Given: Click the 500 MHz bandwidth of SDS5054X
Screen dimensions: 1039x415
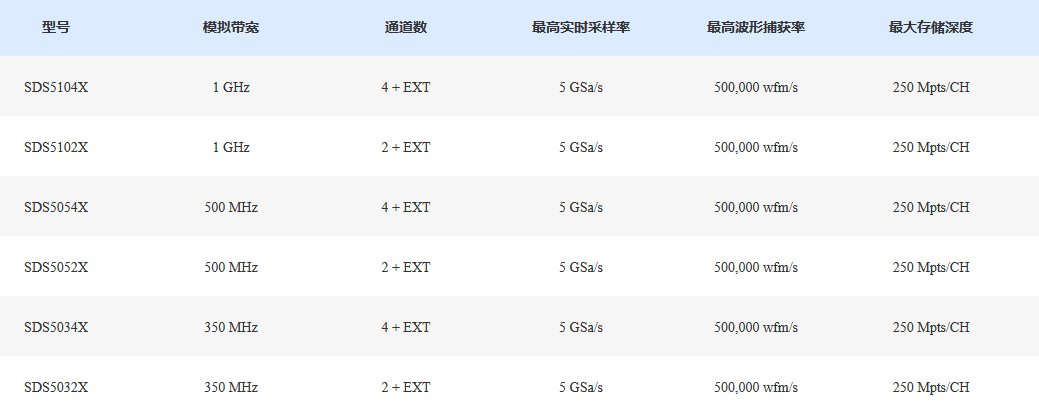Looking at the screenshot, I should [231, 208].
